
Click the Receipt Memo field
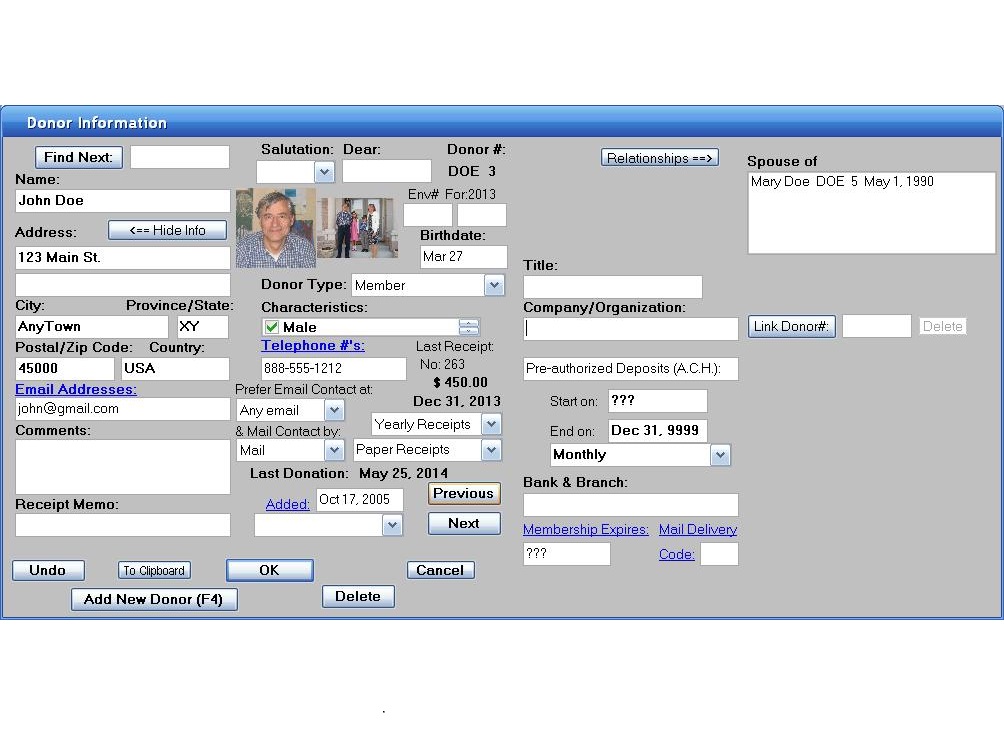coord(122,525)
